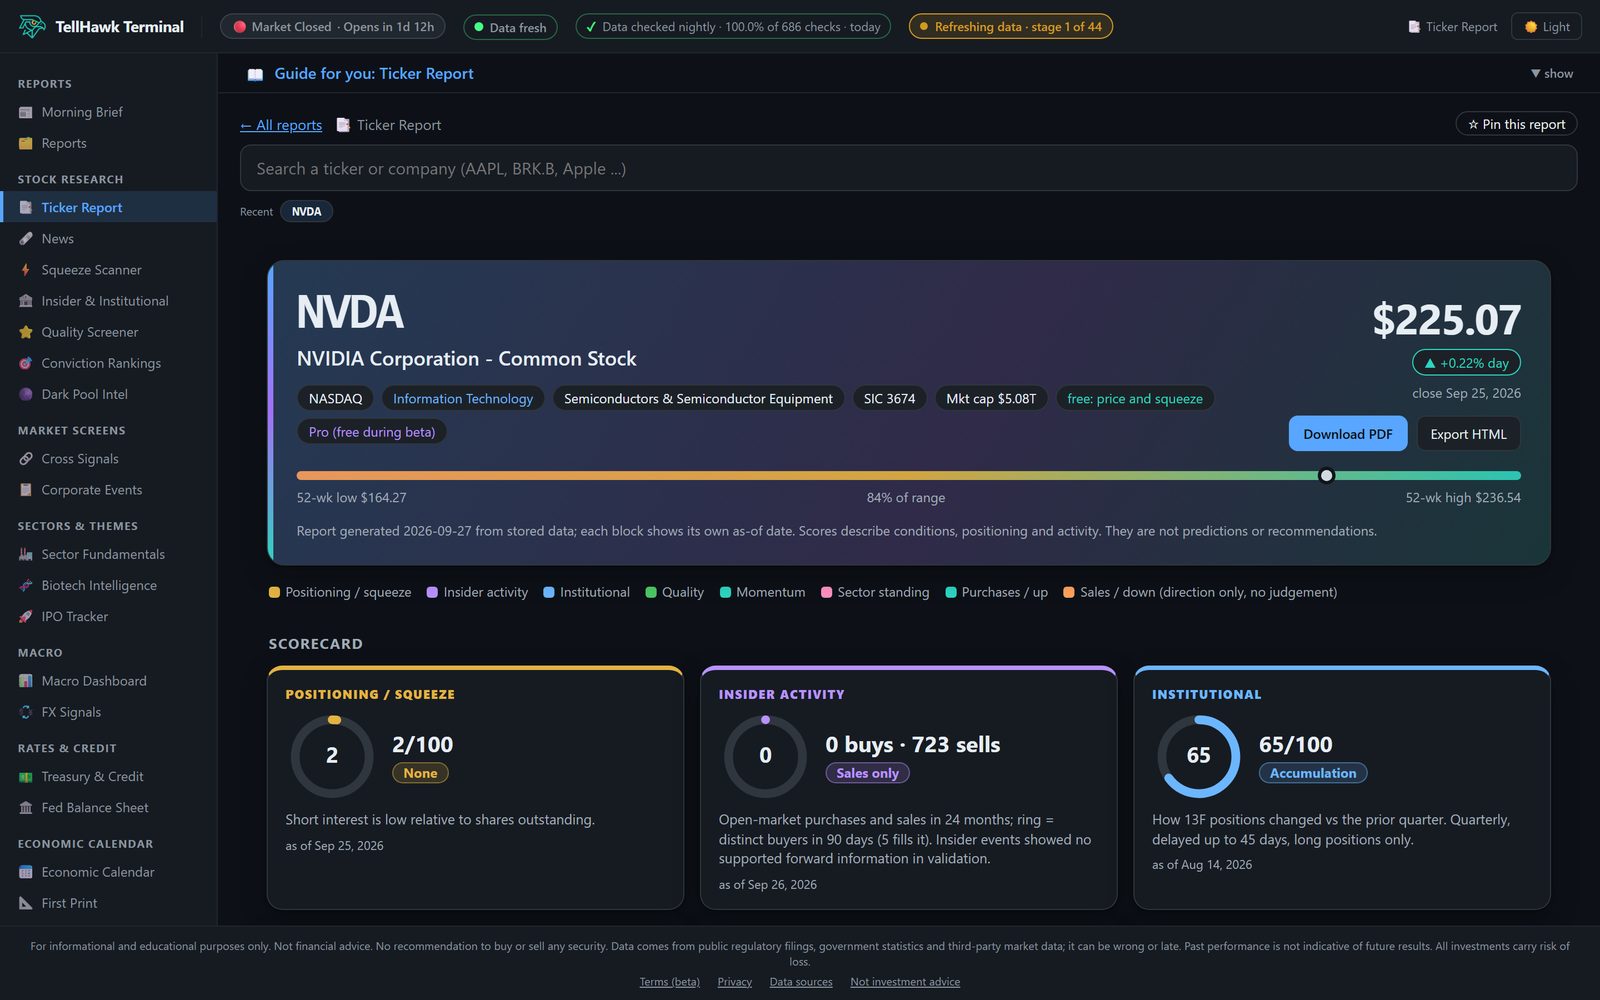Click the IPO Tracker rocket icon

[26, 616]
